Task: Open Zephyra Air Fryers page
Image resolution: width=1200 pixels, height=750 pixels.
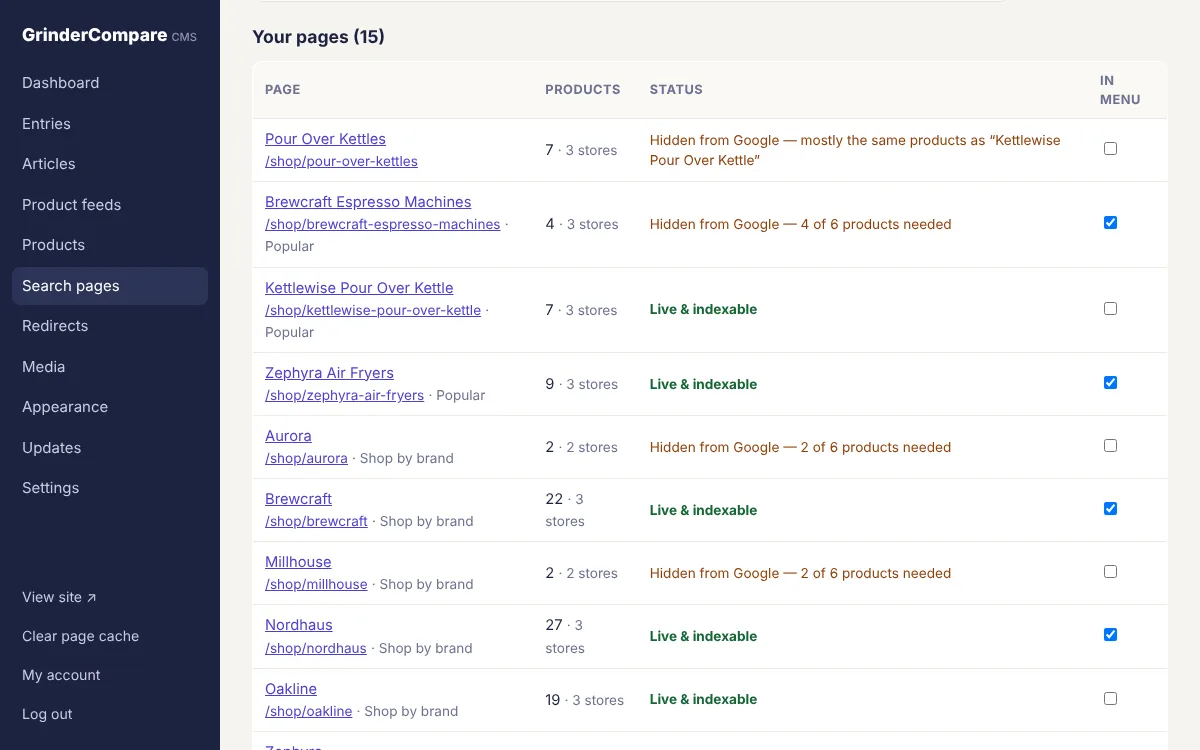Action: tap(329, 373)
